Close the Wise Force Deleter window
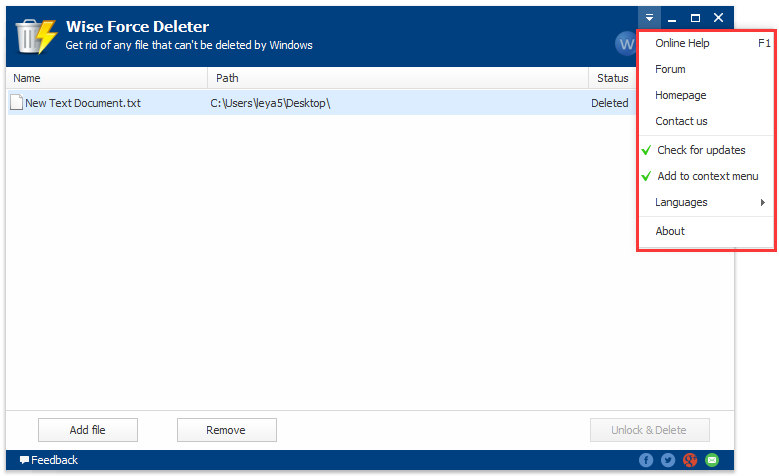The image size is (779, 476). tap(718, 18)
